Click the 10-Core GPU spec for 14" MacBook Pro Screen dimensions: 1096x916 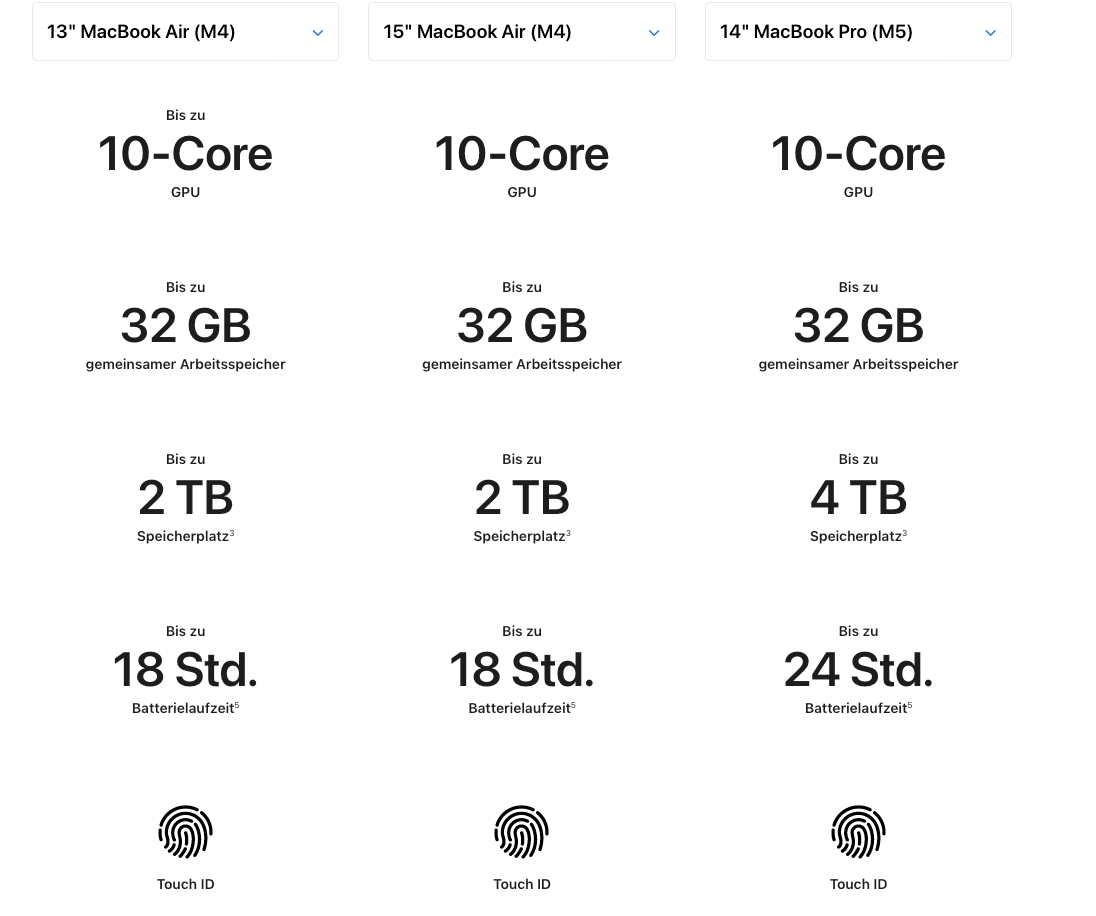point(858,153)
